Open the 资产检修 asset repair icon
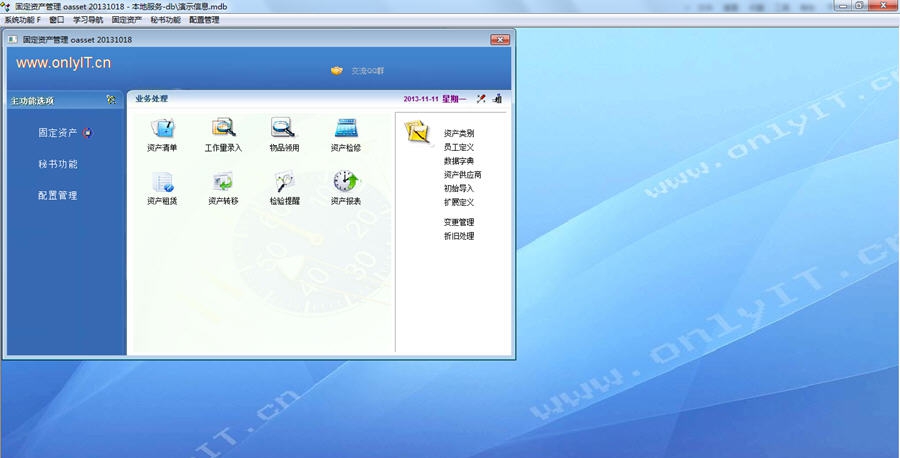This screenshot has height=458, width=900. tap(346, 127)
